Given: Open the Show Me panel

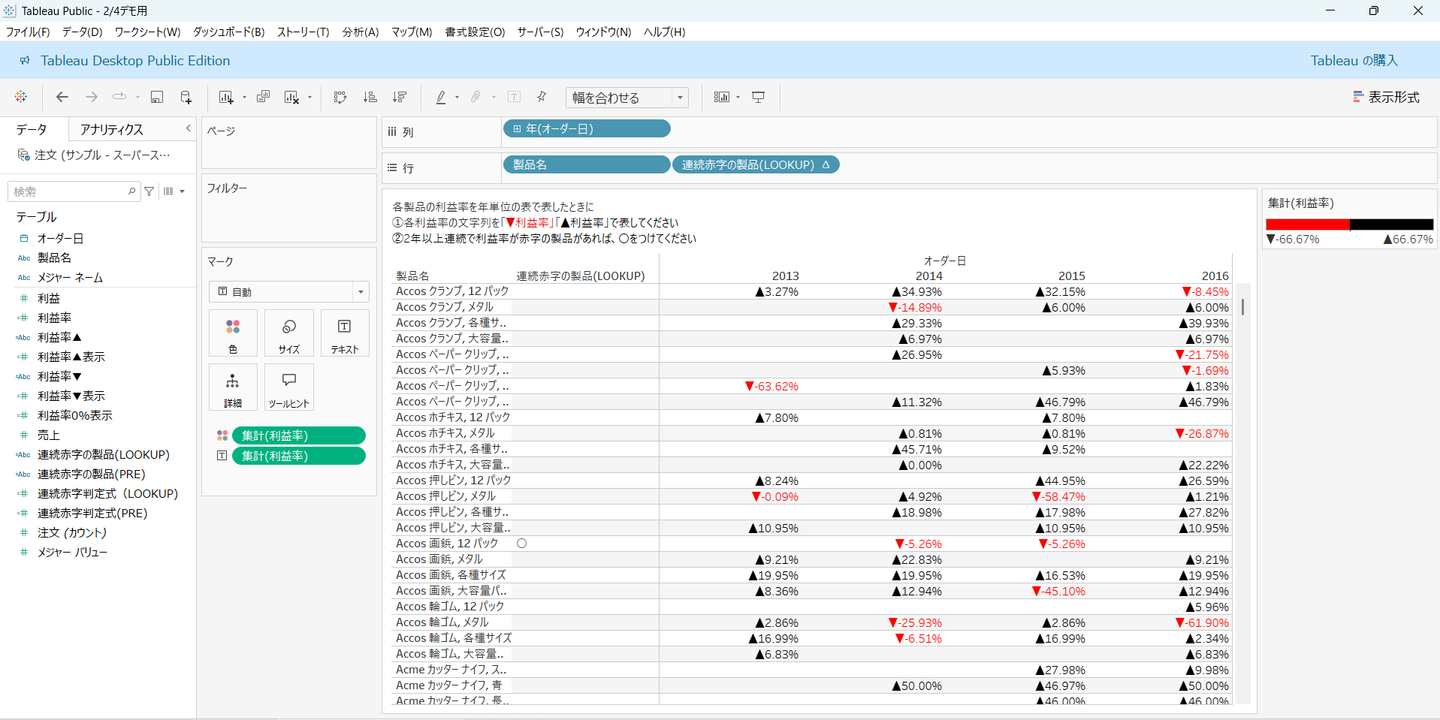Looking at the screenshot, I should pos(1386,97).
